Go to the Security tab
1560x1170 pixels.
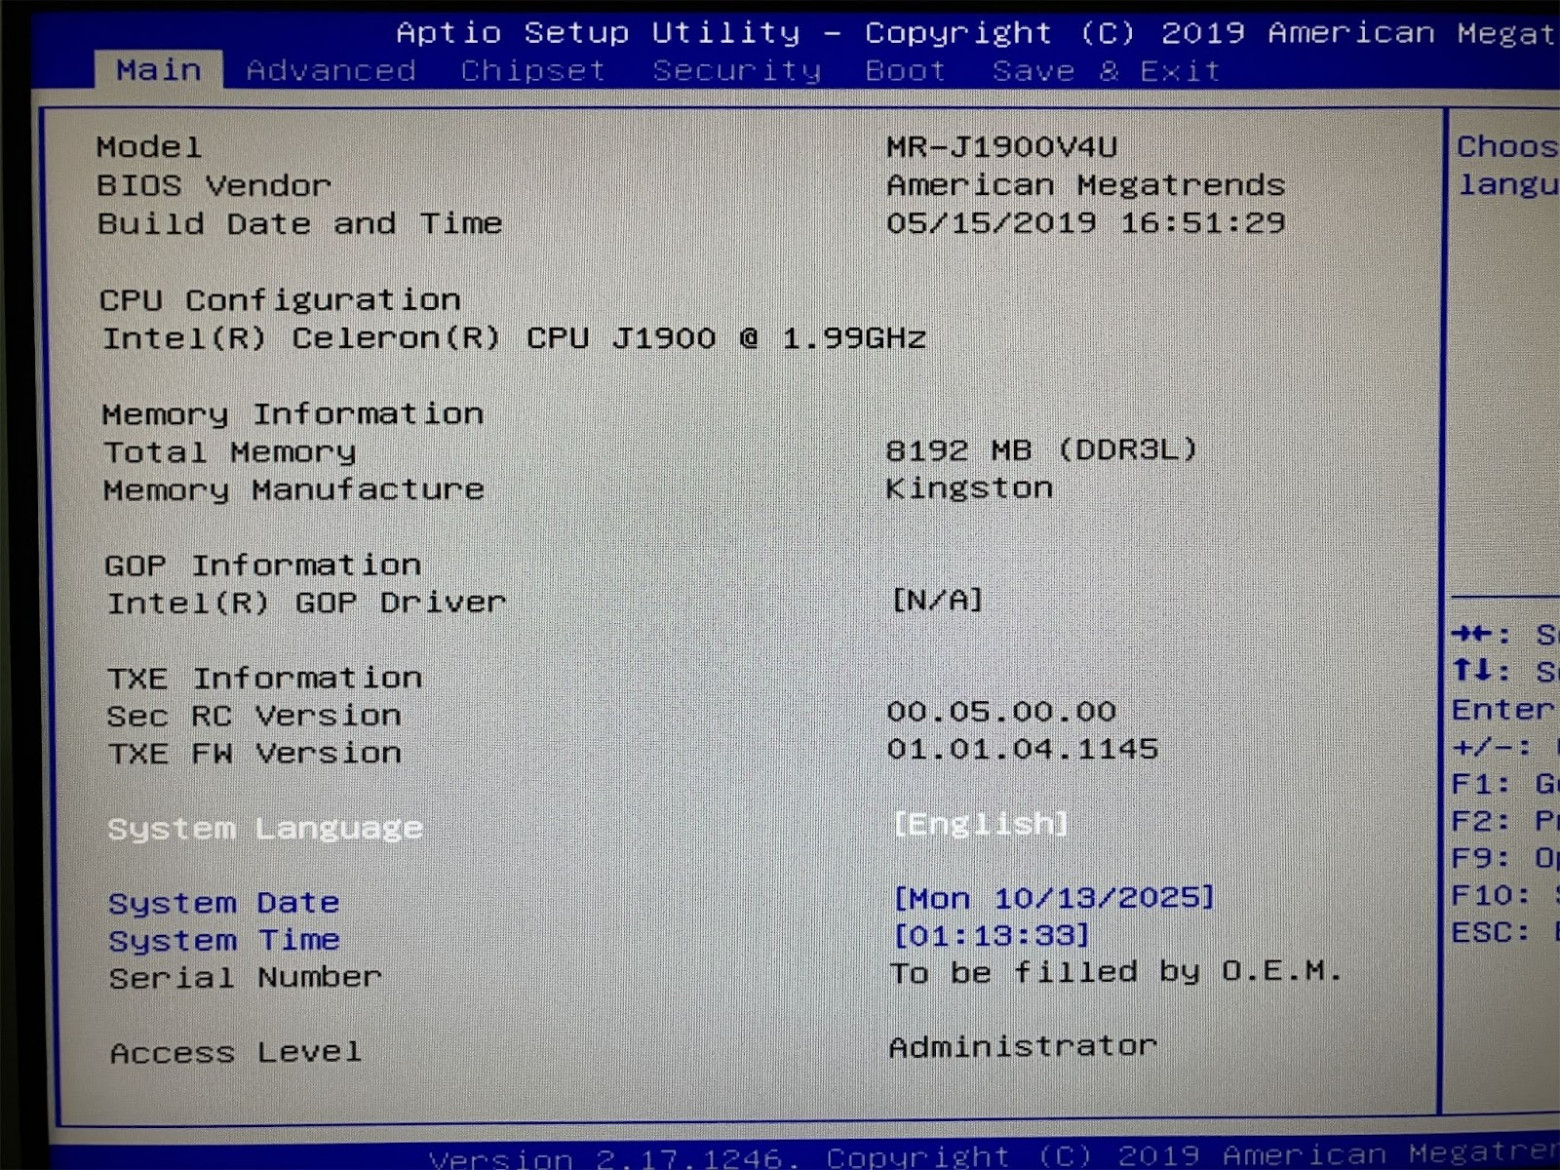(737, 71)
